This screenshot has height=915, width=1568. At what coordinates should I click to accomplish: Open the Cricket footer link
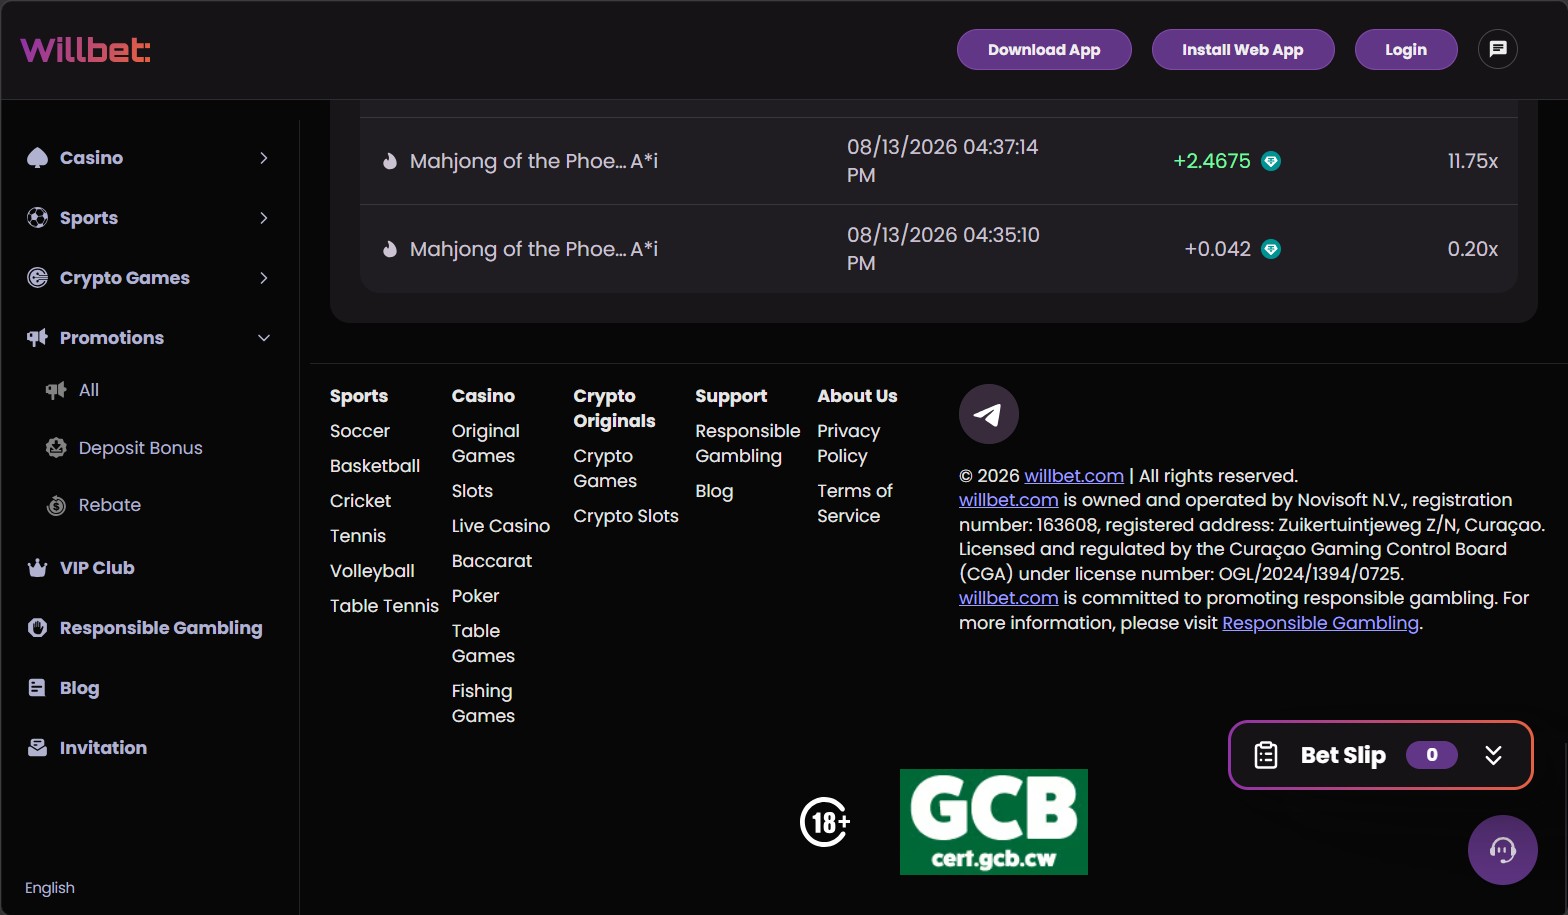click(361, 501)
